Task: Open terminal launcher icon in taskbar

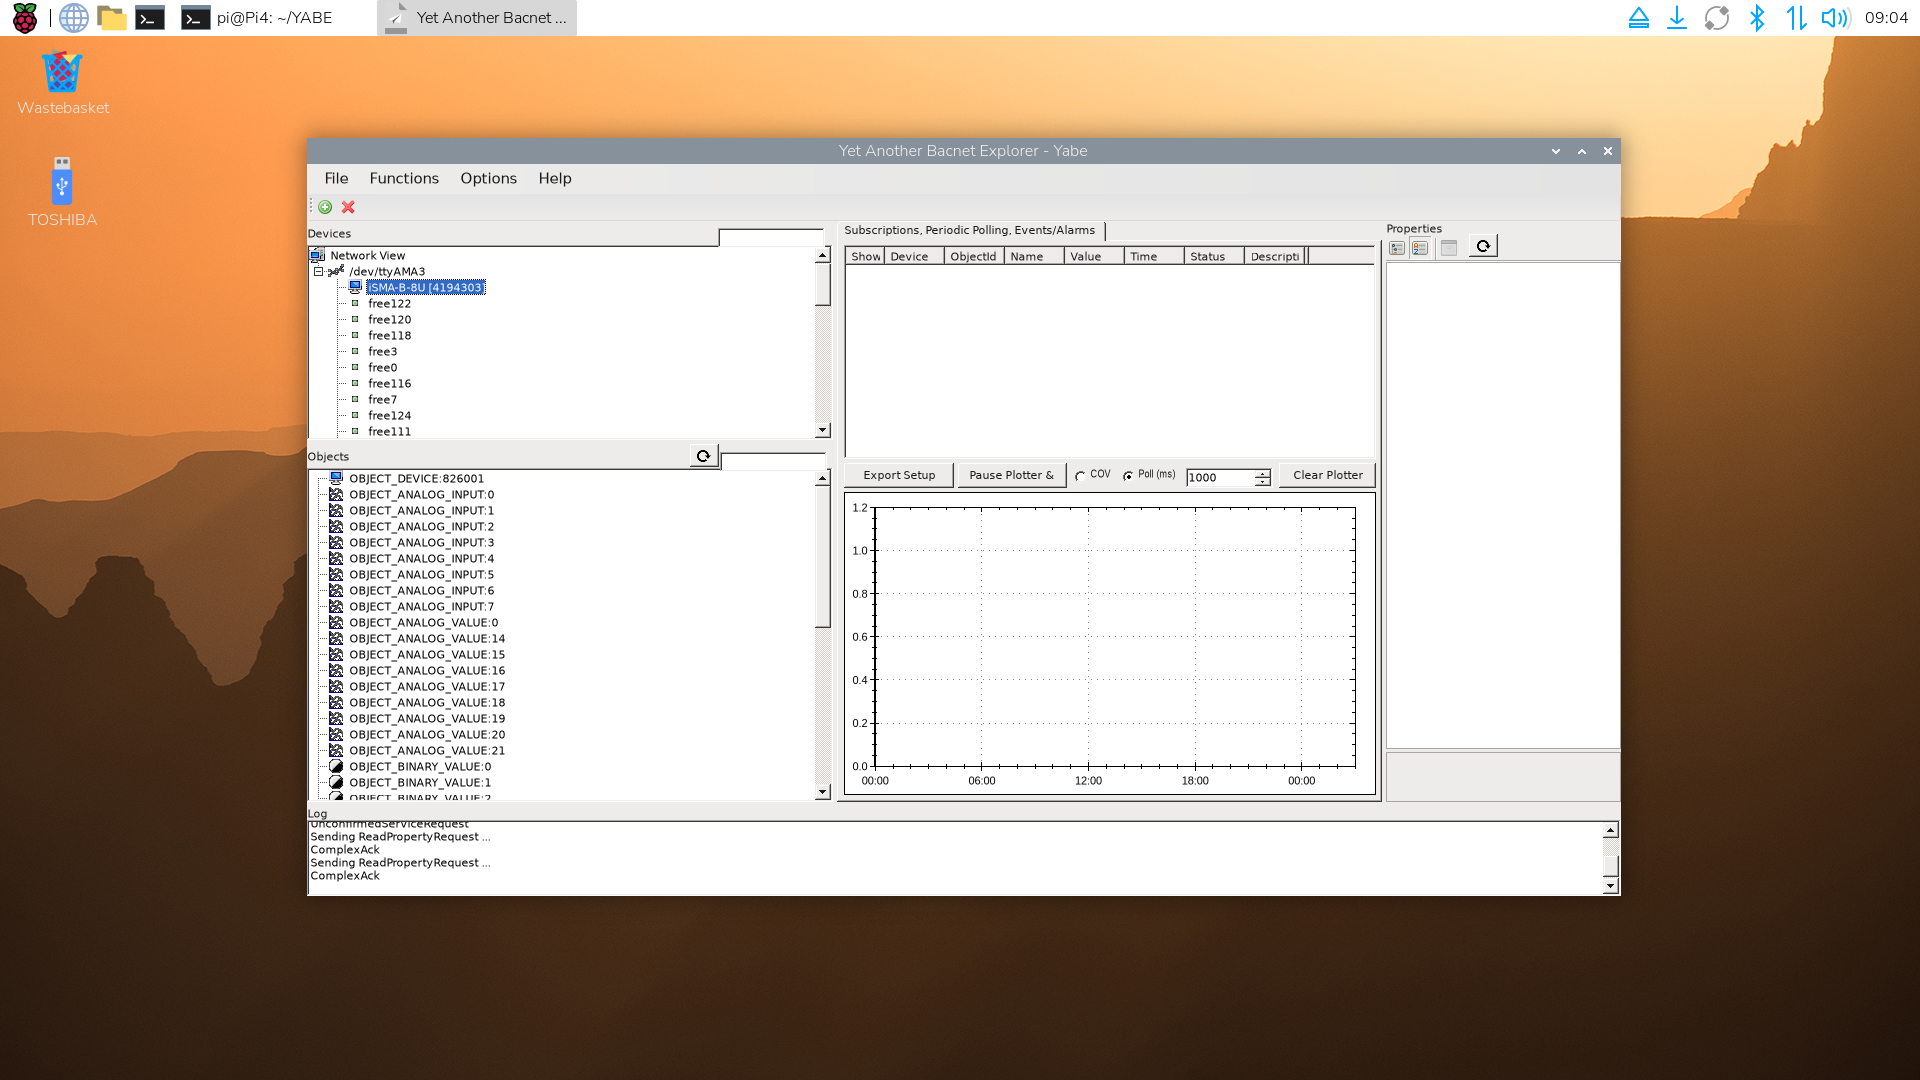Action: coord(150,18)
